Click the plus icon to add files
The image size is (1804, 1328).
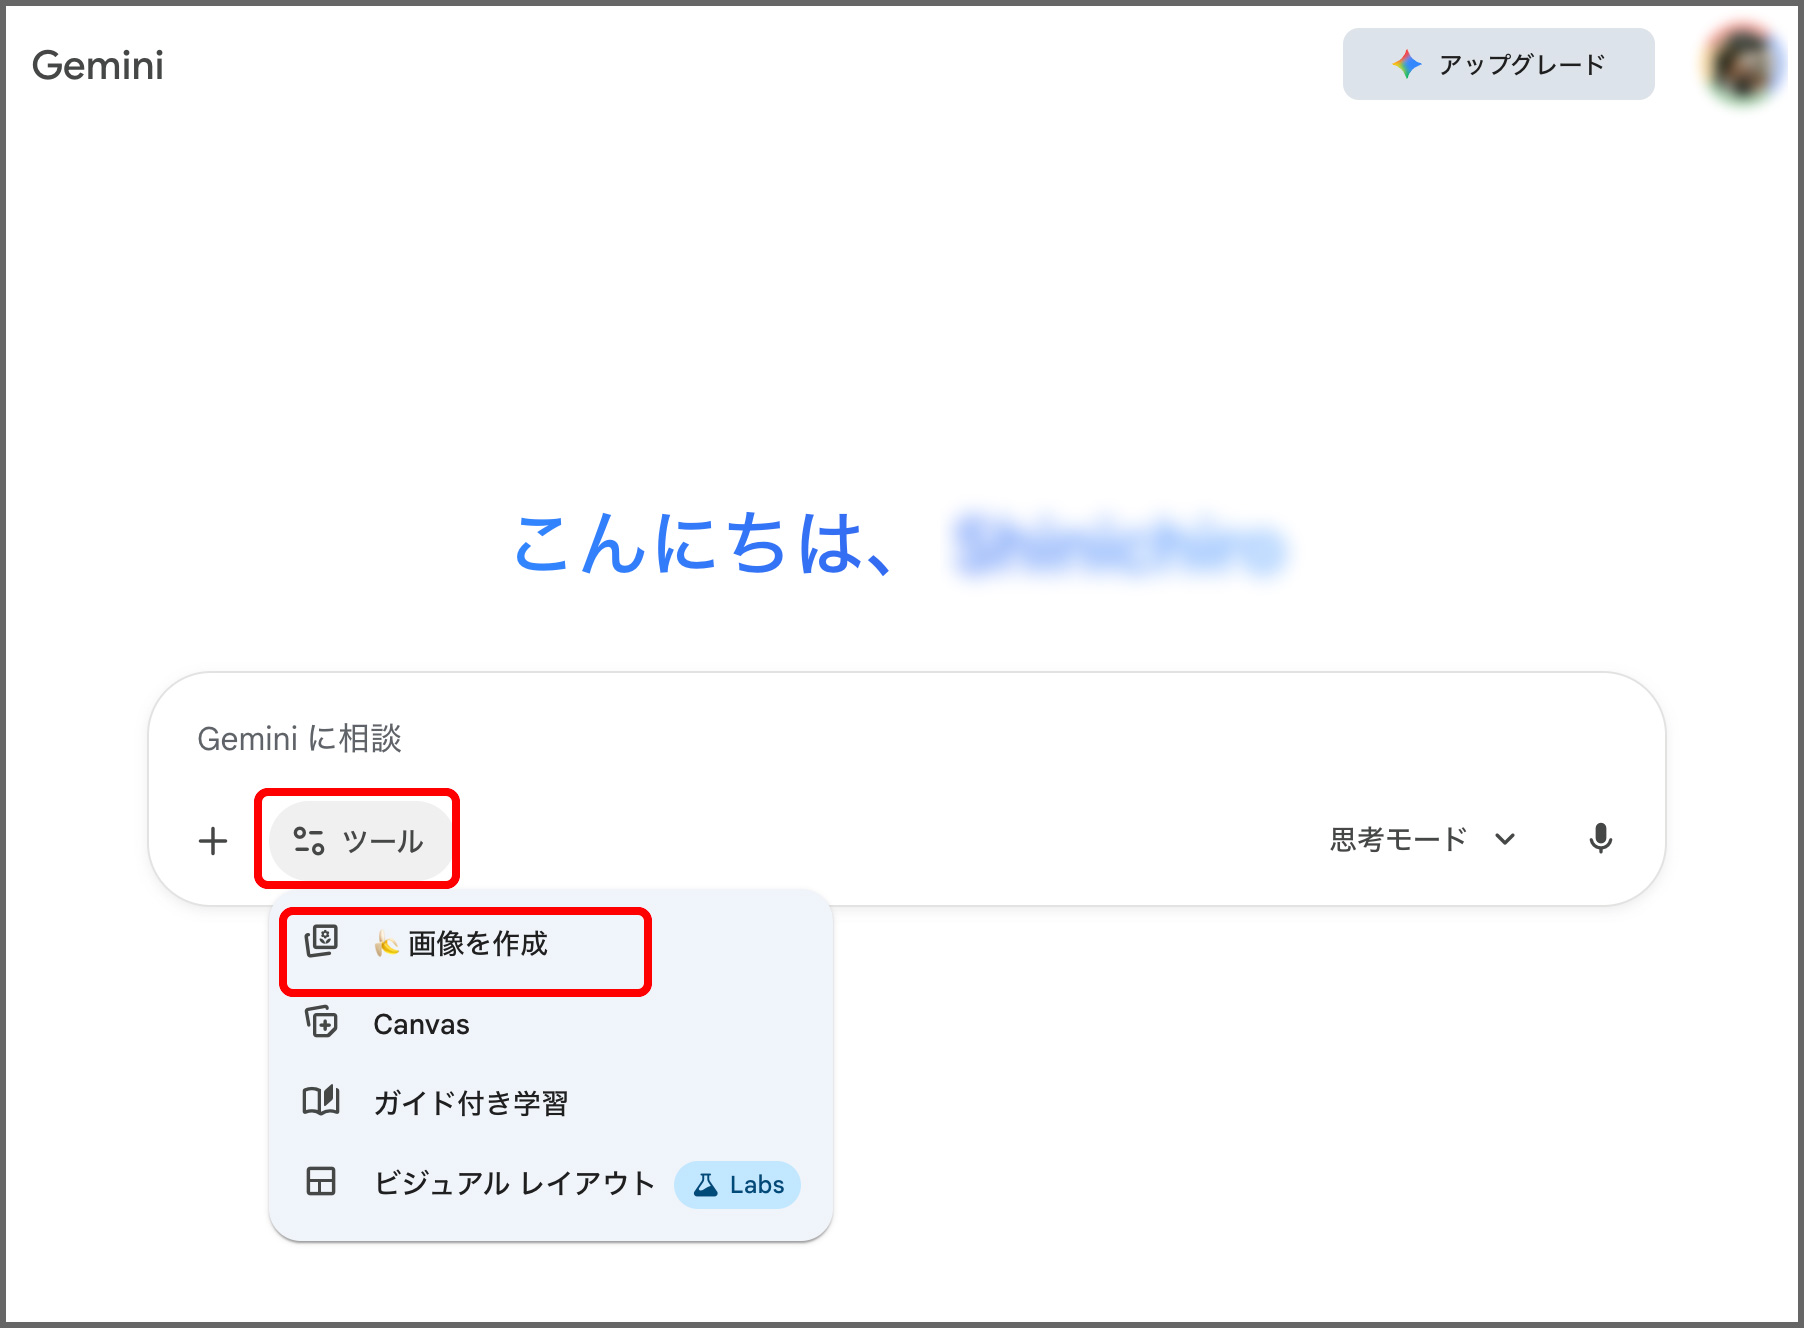213,841
